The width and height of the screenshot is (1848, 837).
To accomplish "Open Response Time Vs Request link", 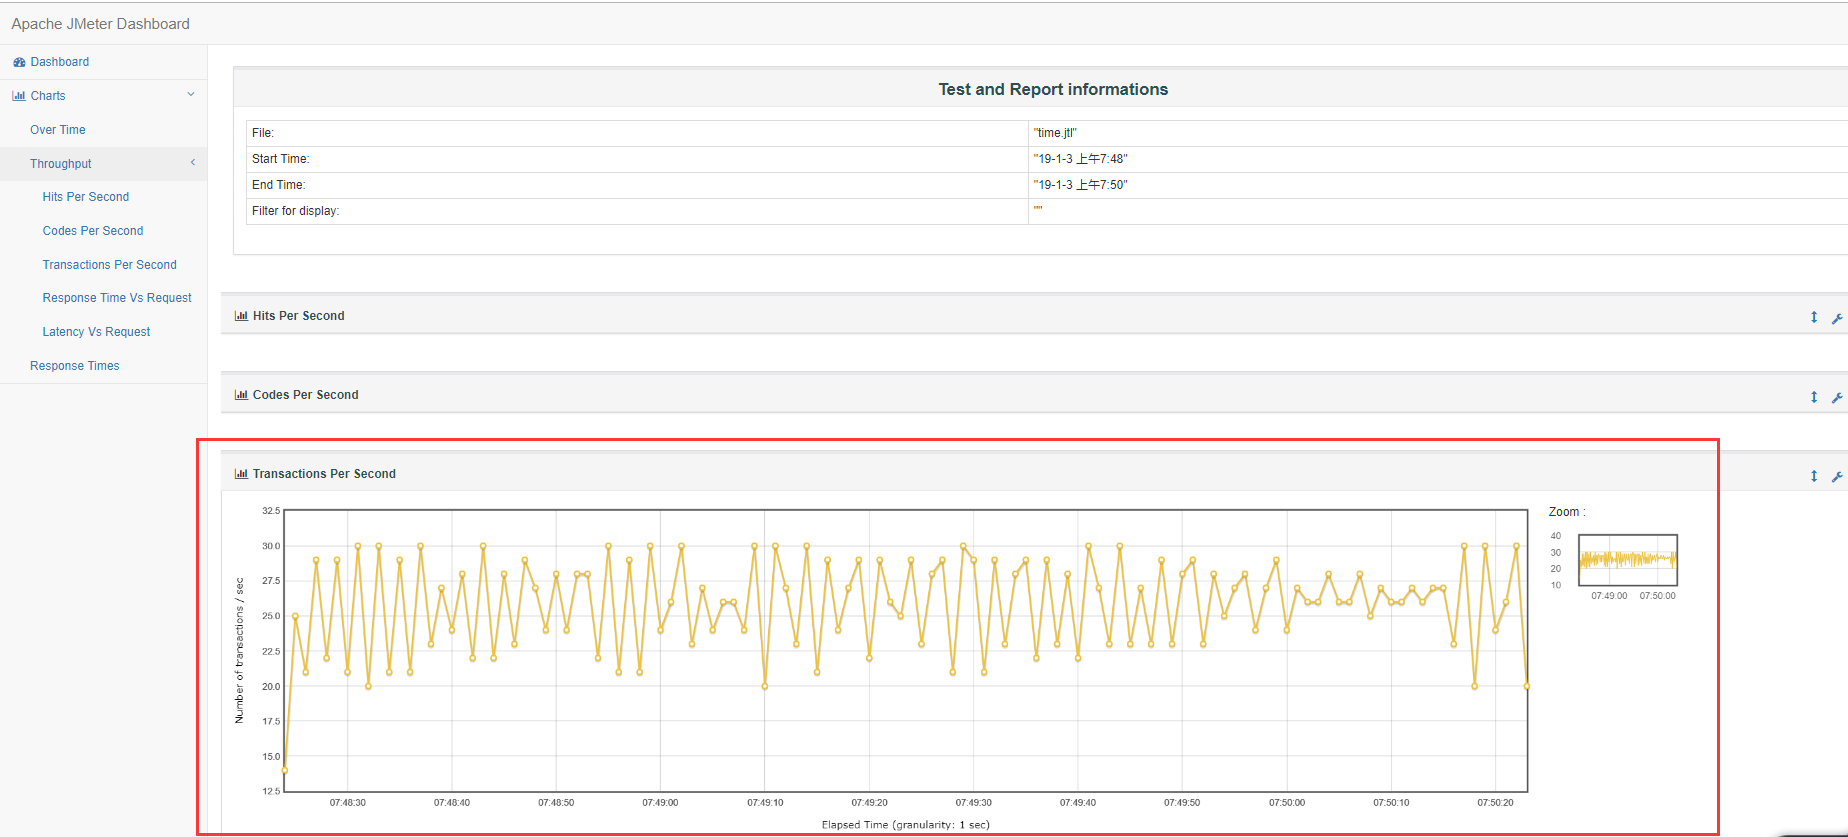I will (x=117, y=298).
